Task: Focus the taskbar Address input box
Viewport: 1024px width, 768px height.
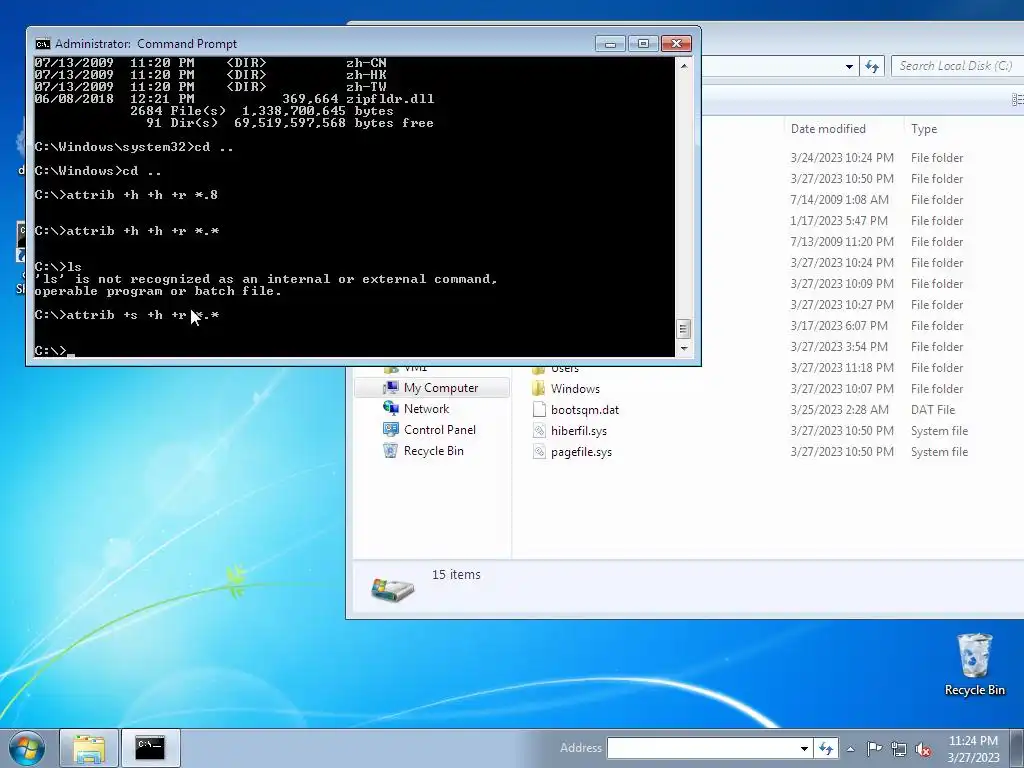Action: tap(703, 748)
